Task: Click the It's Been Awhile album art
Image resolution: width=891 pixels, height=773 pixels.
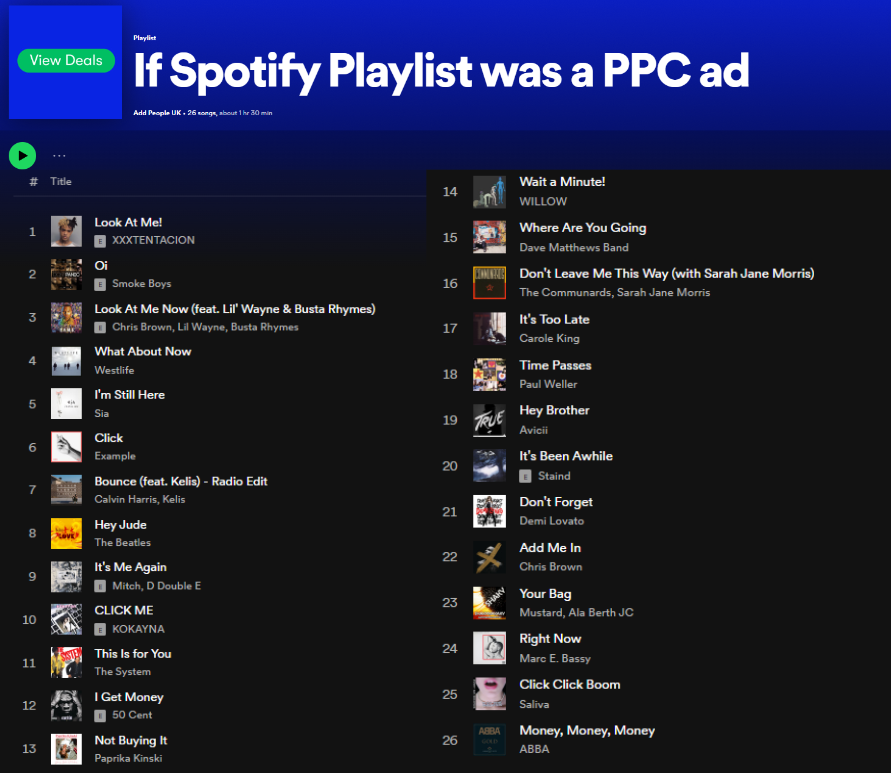Action: 489,466
